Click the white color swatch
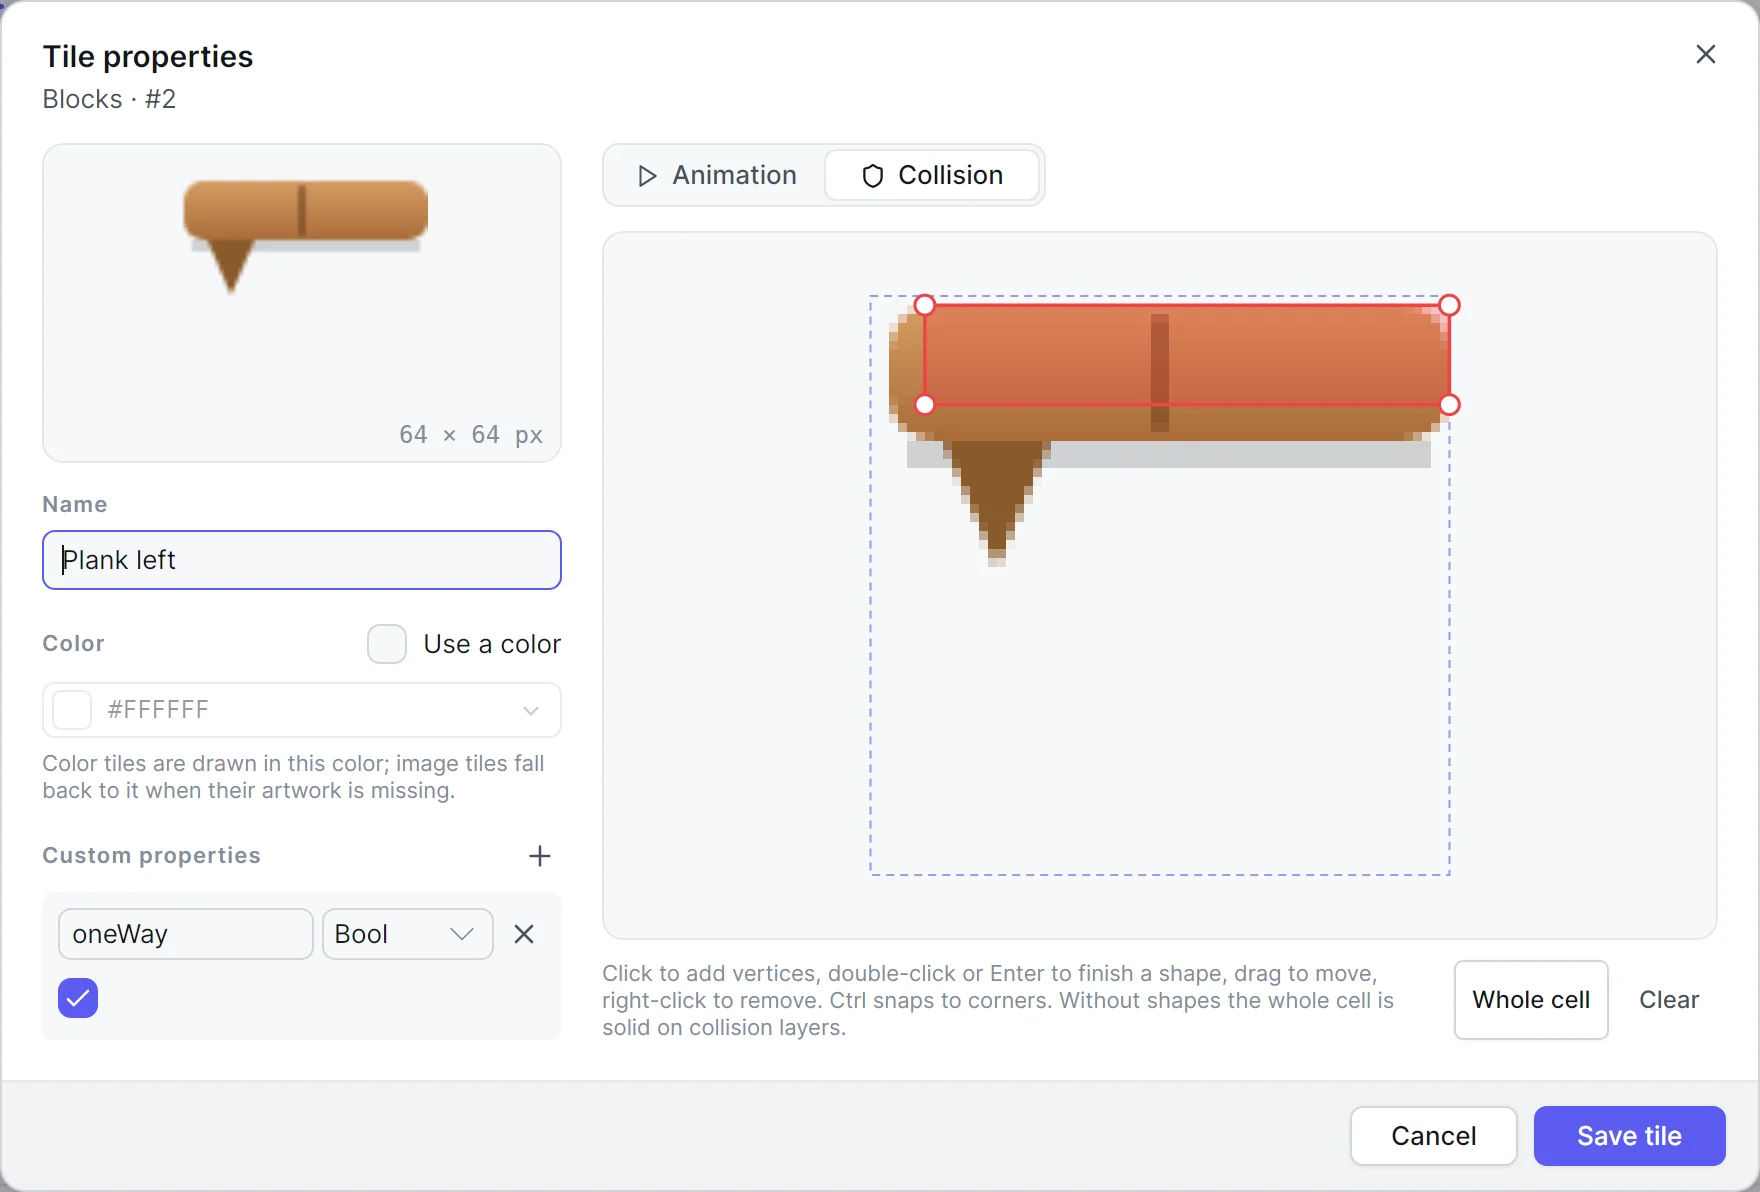Viewport: 1760px width, 1192px height. tap(72, 710)
